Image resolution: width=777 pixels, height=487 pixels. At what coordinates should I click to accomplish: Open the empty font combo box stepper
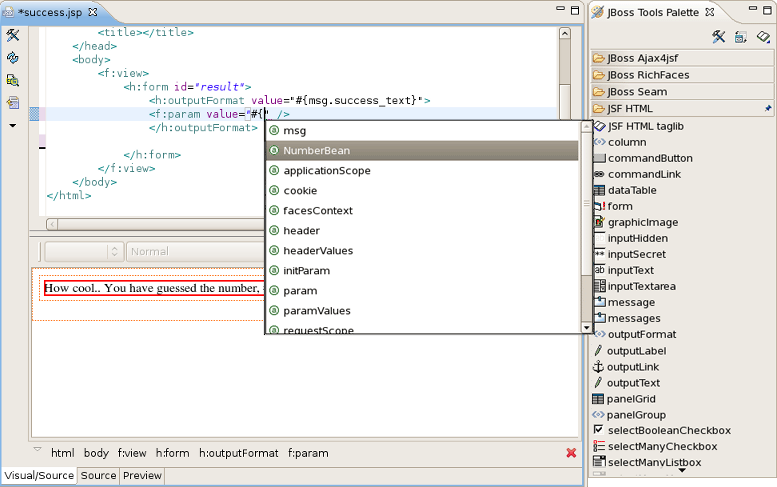pos(114,252)
